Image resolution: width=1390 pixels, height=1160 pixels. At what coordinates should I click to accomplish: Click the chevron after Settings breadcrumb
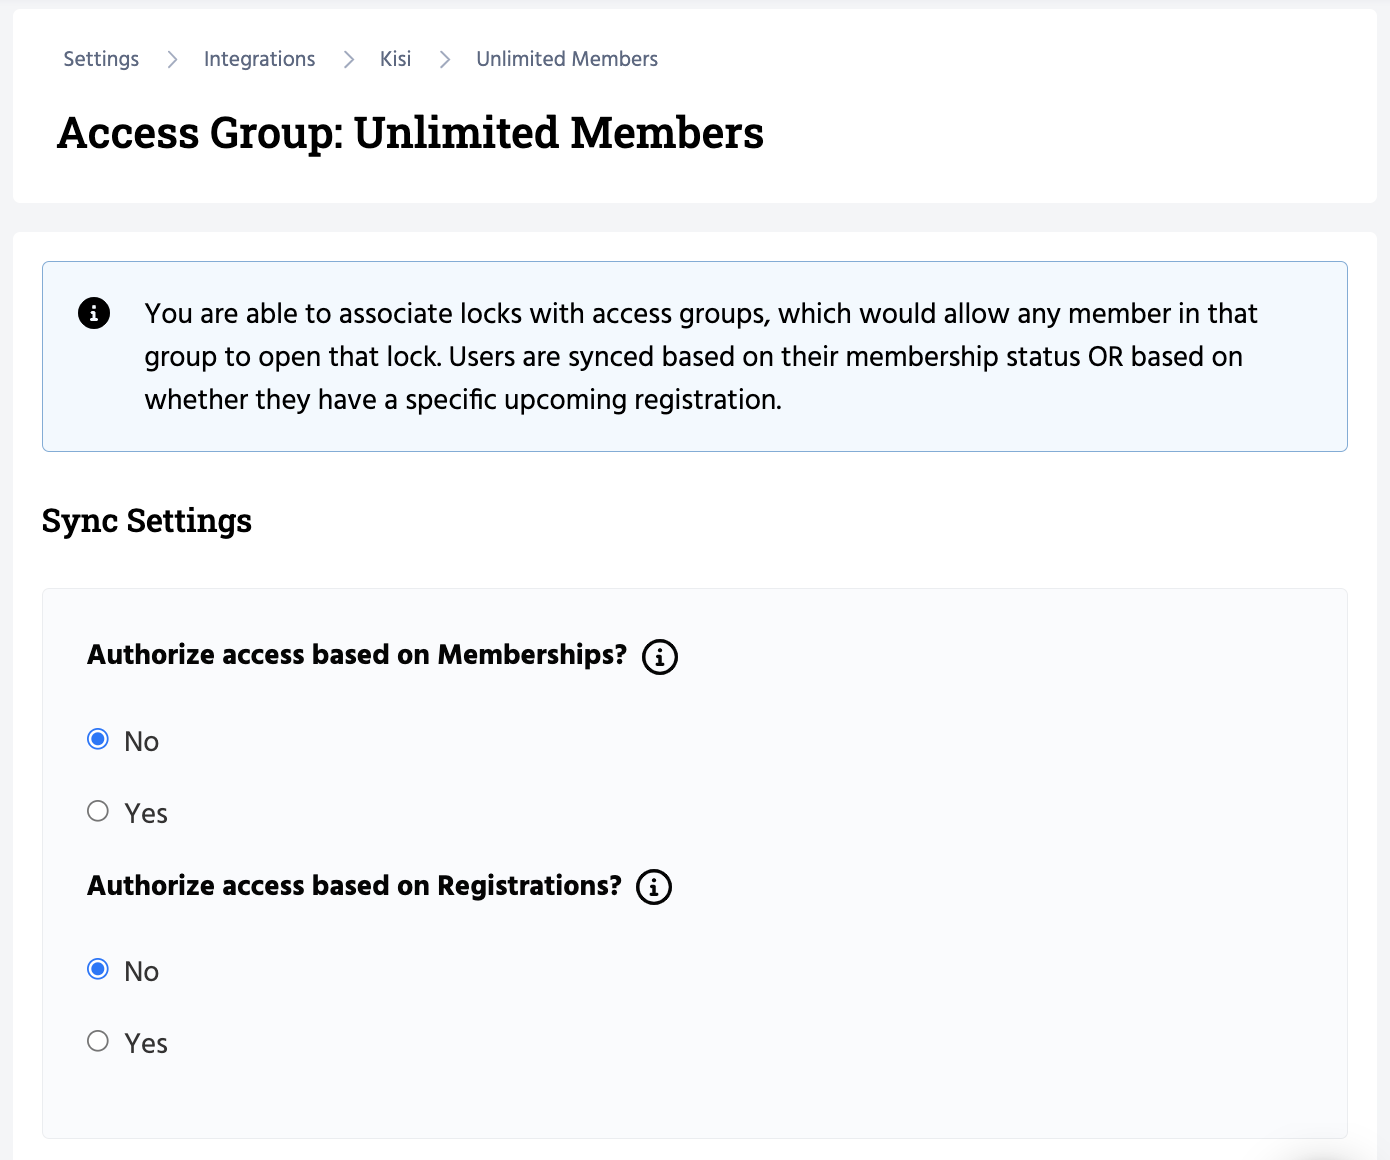[172, 60]
